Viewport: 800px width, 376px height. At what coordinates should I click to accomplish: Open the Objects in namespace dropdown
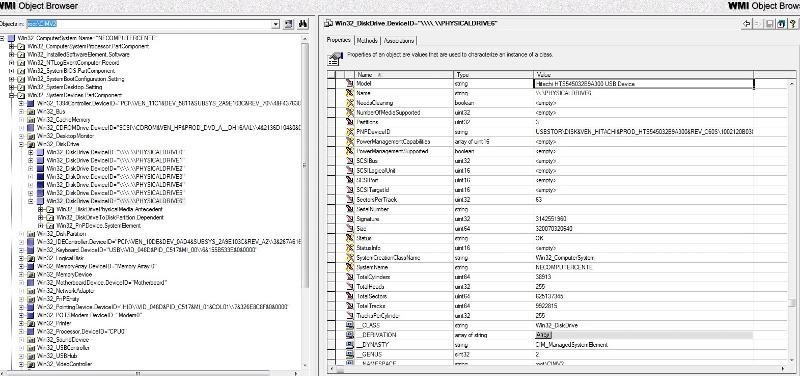click(x=276, y=24)
